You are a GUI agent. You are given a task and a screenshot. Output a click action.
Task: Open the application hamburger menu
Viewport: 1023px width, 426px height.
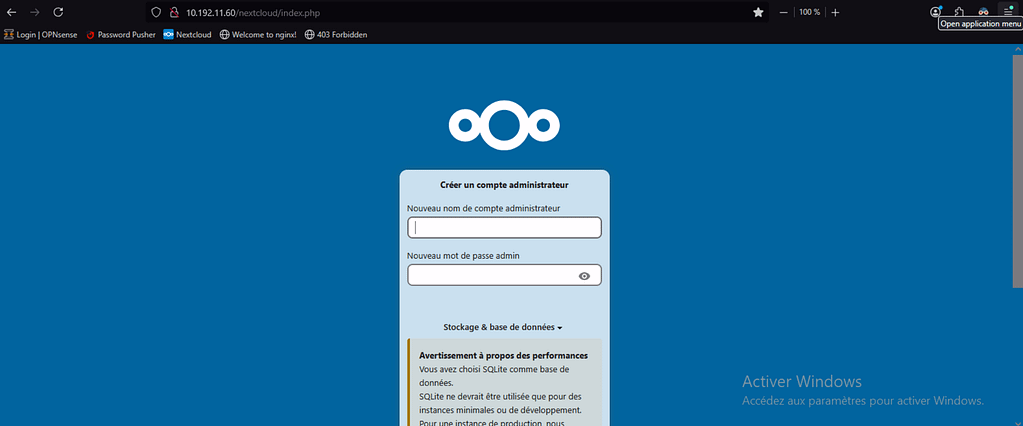1008,12
